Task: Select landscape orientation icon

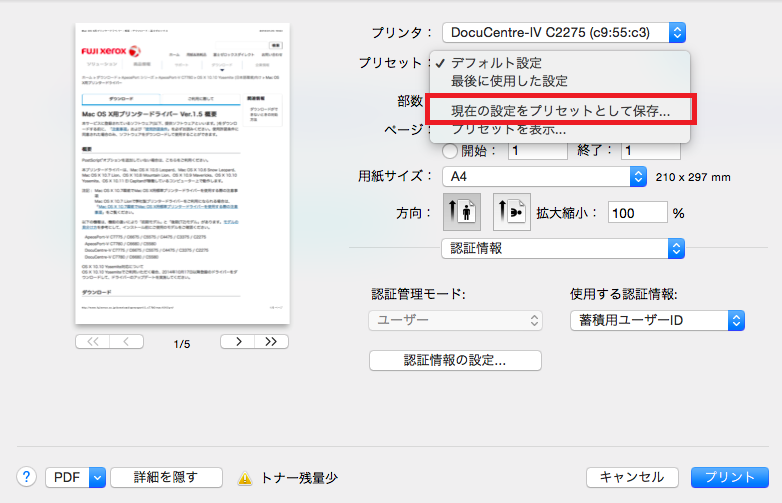Action: point(511,213)
